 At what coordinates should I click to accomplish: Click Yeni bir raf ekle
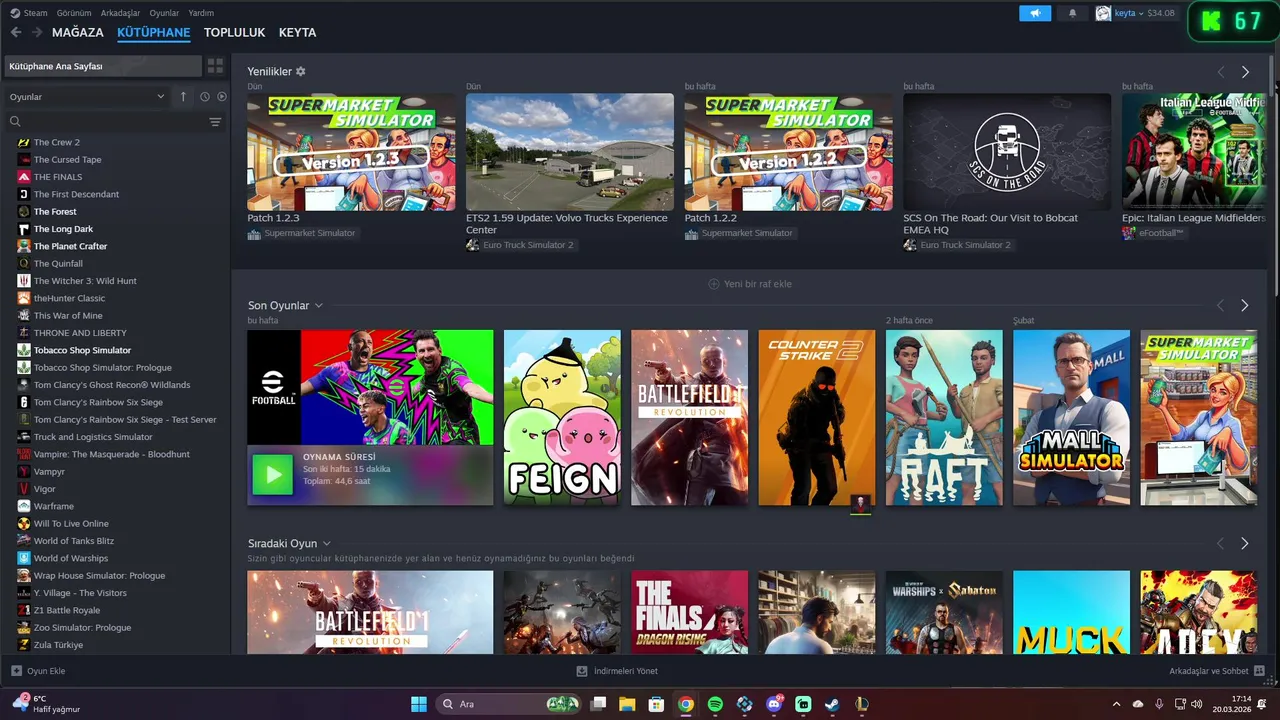click(x=750, y=284)
